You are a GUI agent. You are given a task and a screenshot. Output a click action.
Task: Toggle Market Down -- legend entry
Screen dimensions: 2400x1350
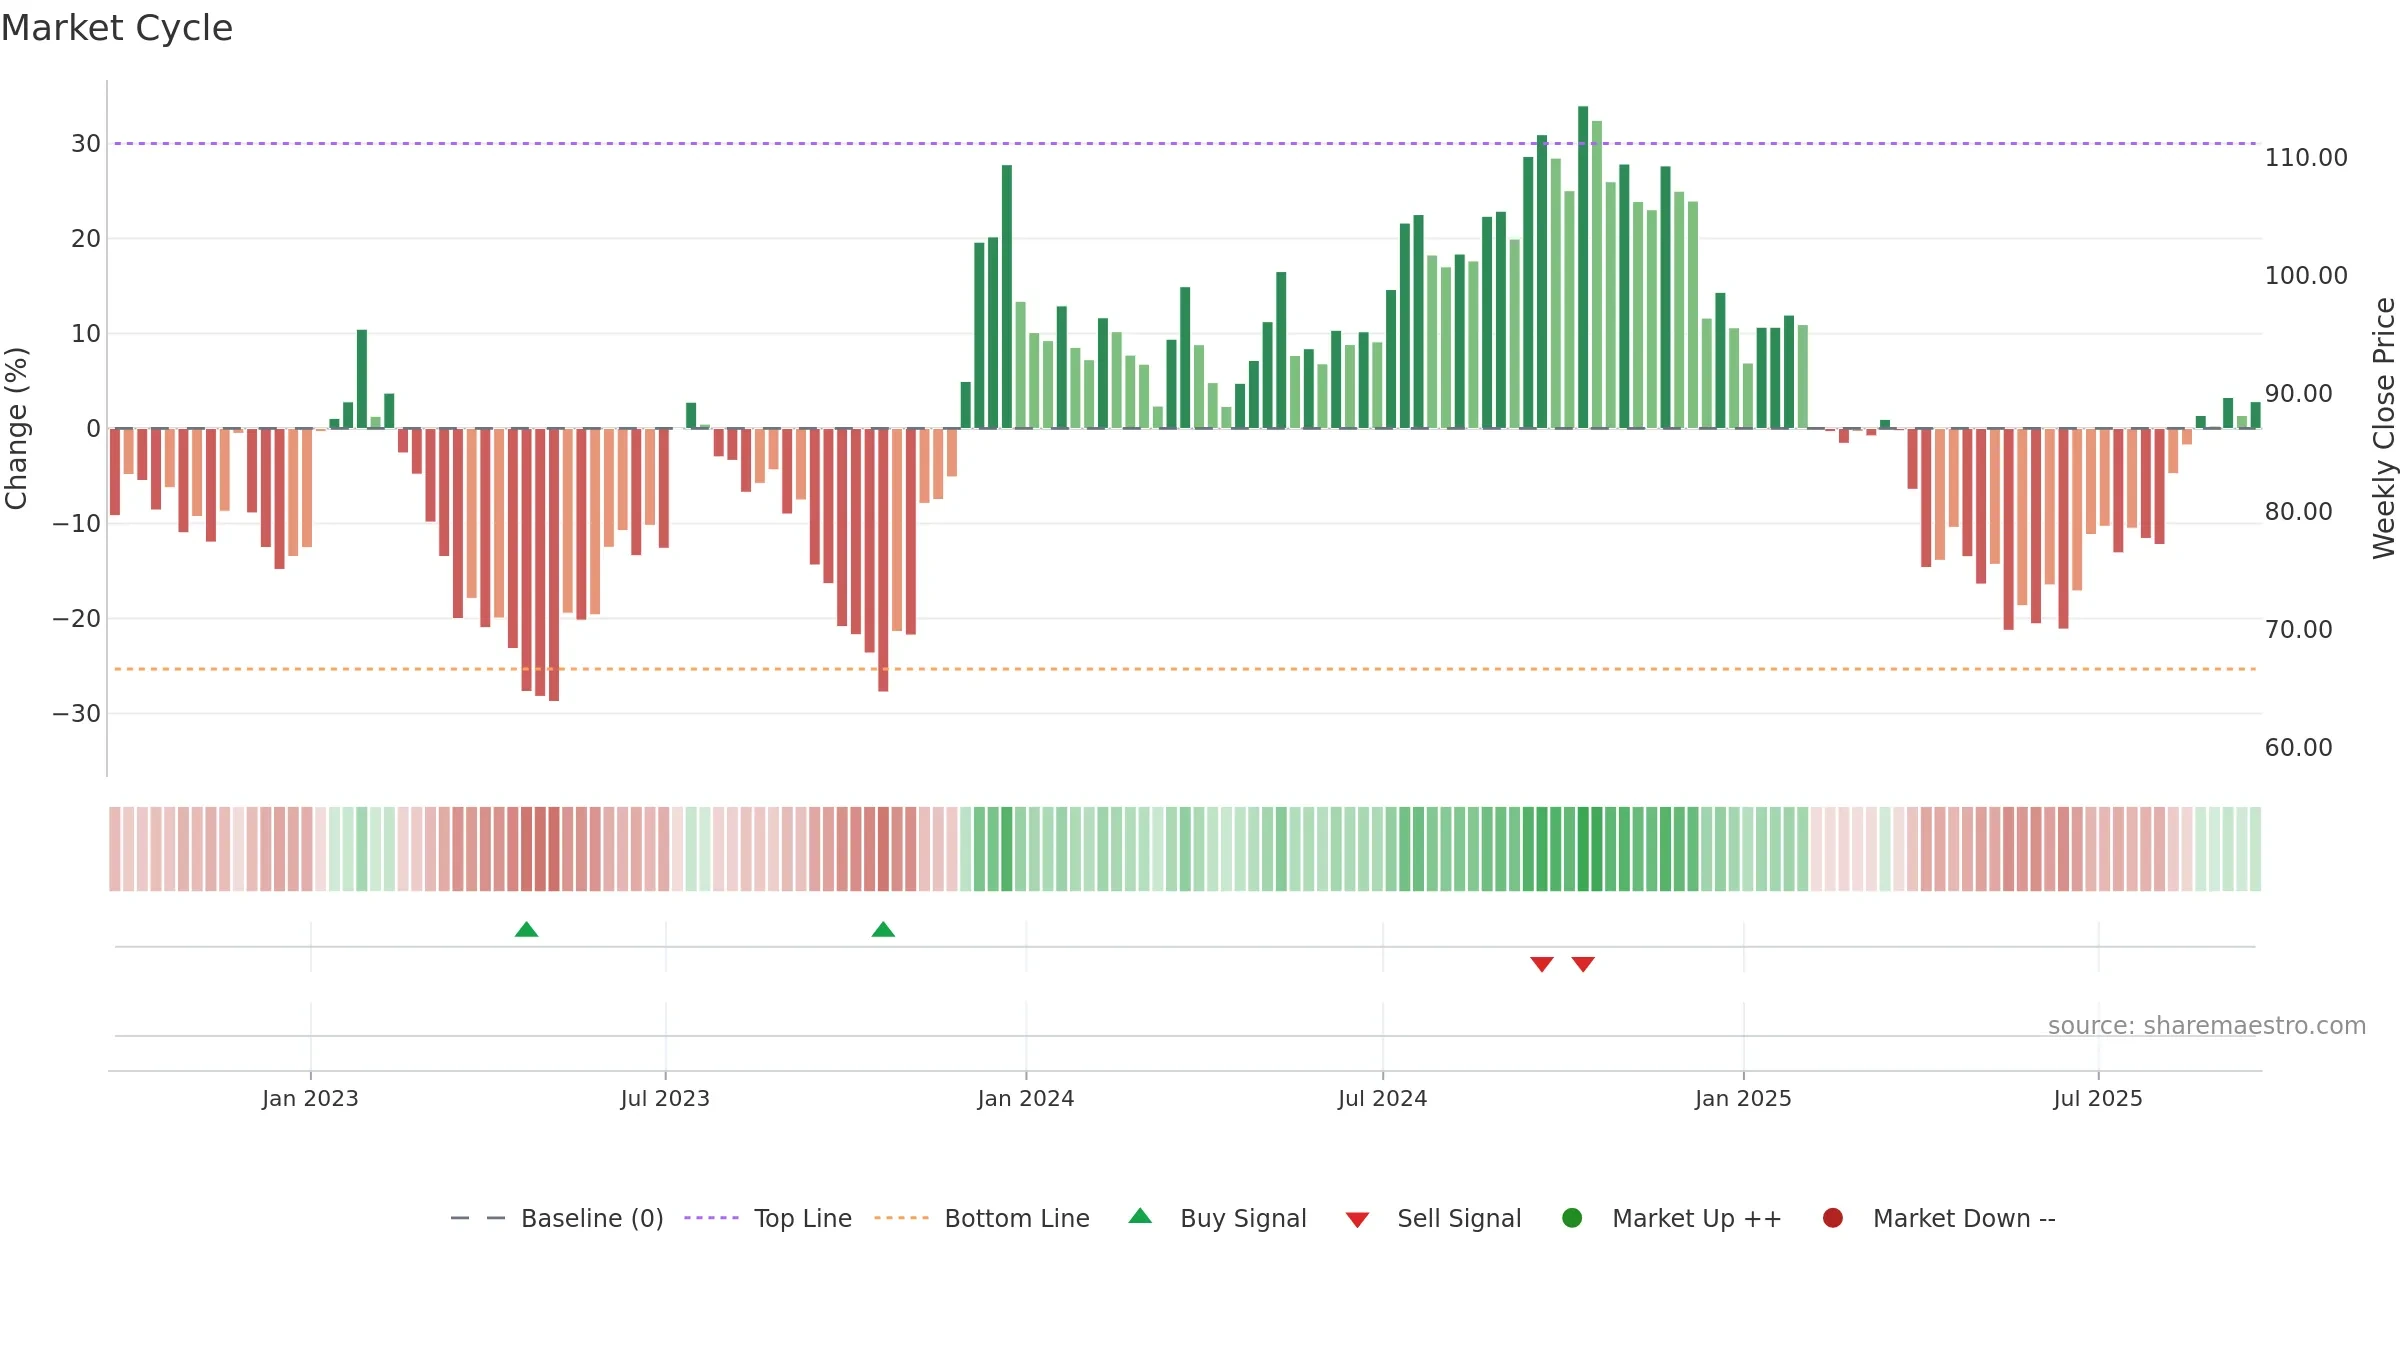[x=1939, y=1218]
